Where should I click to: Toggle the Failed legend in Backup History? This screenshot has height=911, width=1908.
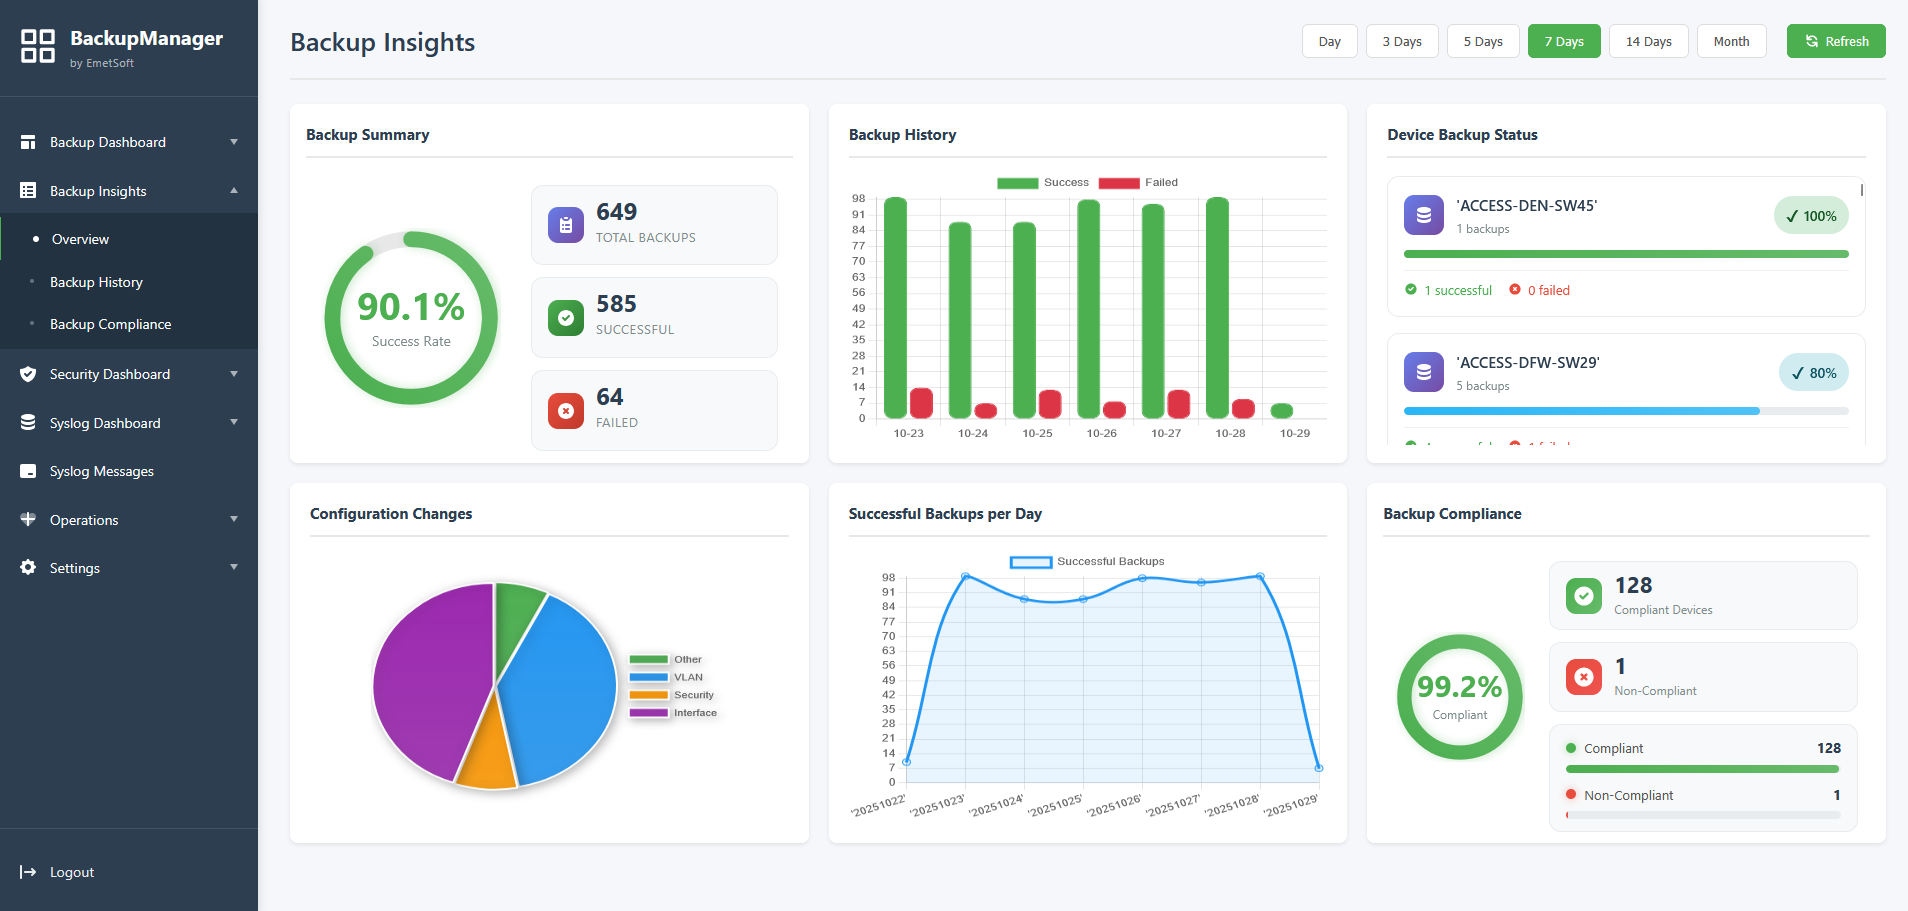click(1140, 182)
